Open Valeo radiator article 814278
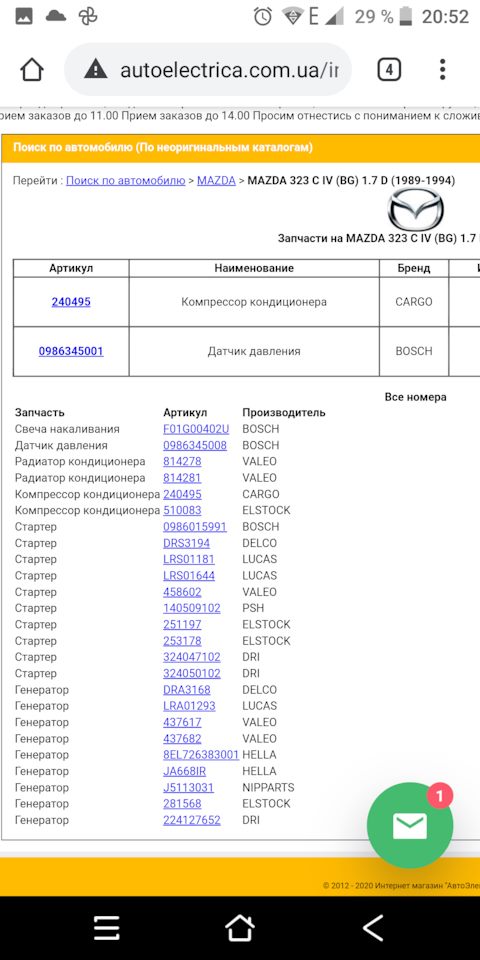The image size is (480, 960). (182, 461)
